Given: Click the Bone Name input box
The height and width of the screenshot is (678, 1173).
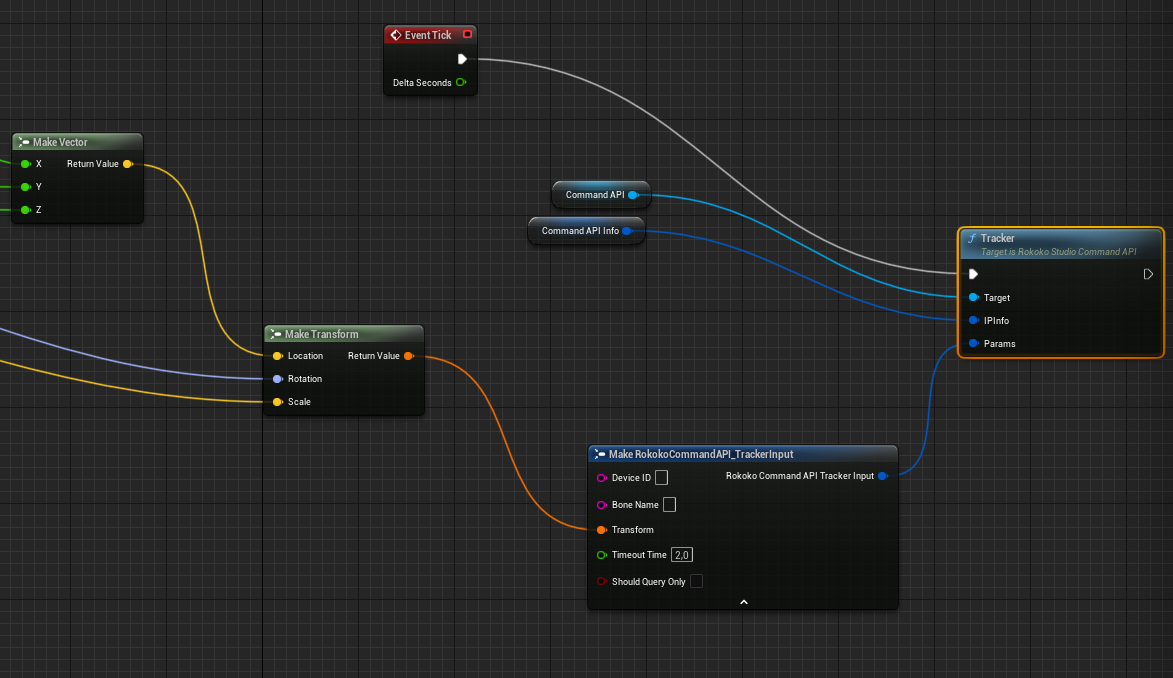Looking at the screenshot, I should pyautogui.click(x=668, y=504).
